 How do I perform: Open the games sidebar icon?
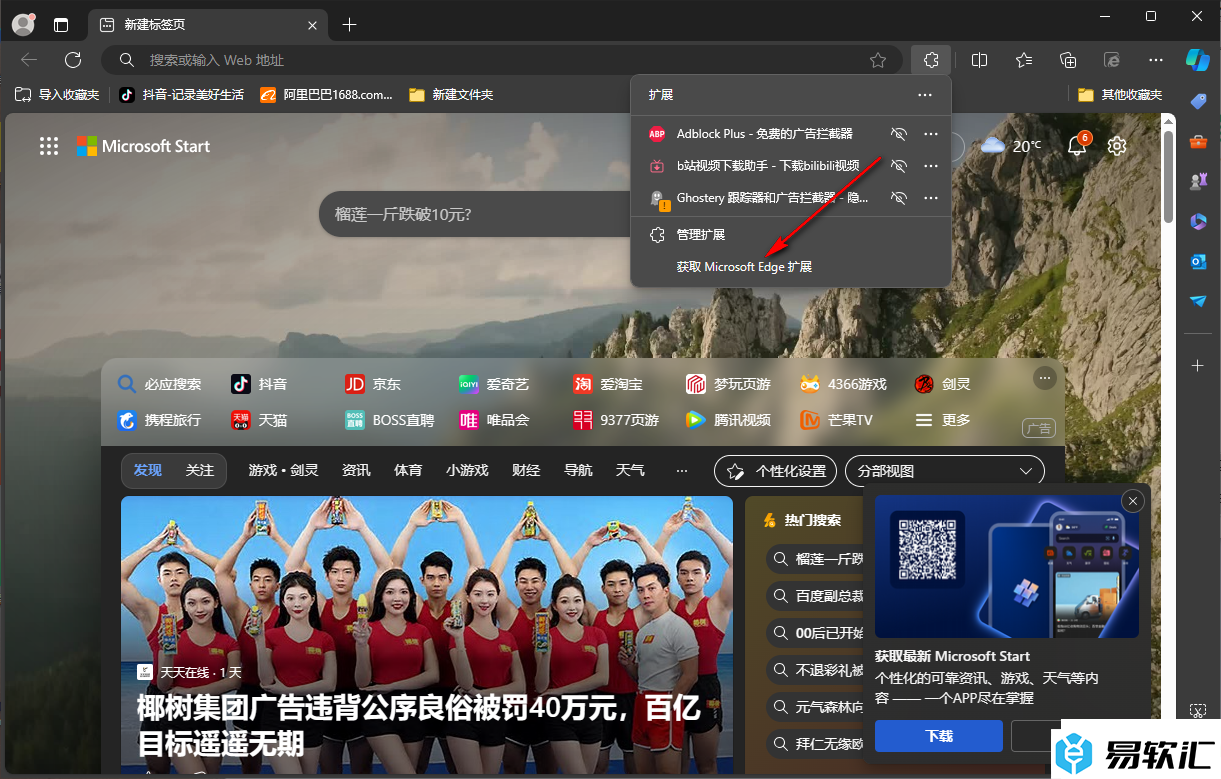[x=1198, y=181]
